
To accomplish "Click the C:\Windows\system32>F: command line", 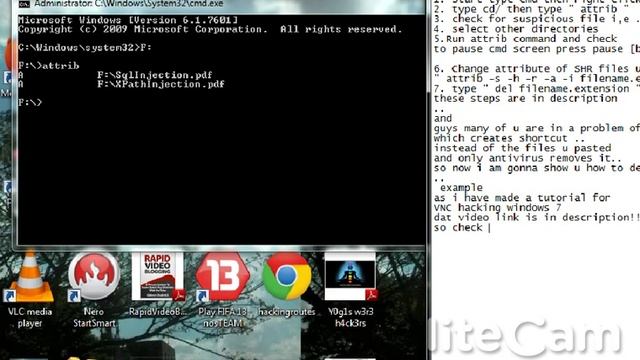I will pyautogui.click(x=85, y=48).
